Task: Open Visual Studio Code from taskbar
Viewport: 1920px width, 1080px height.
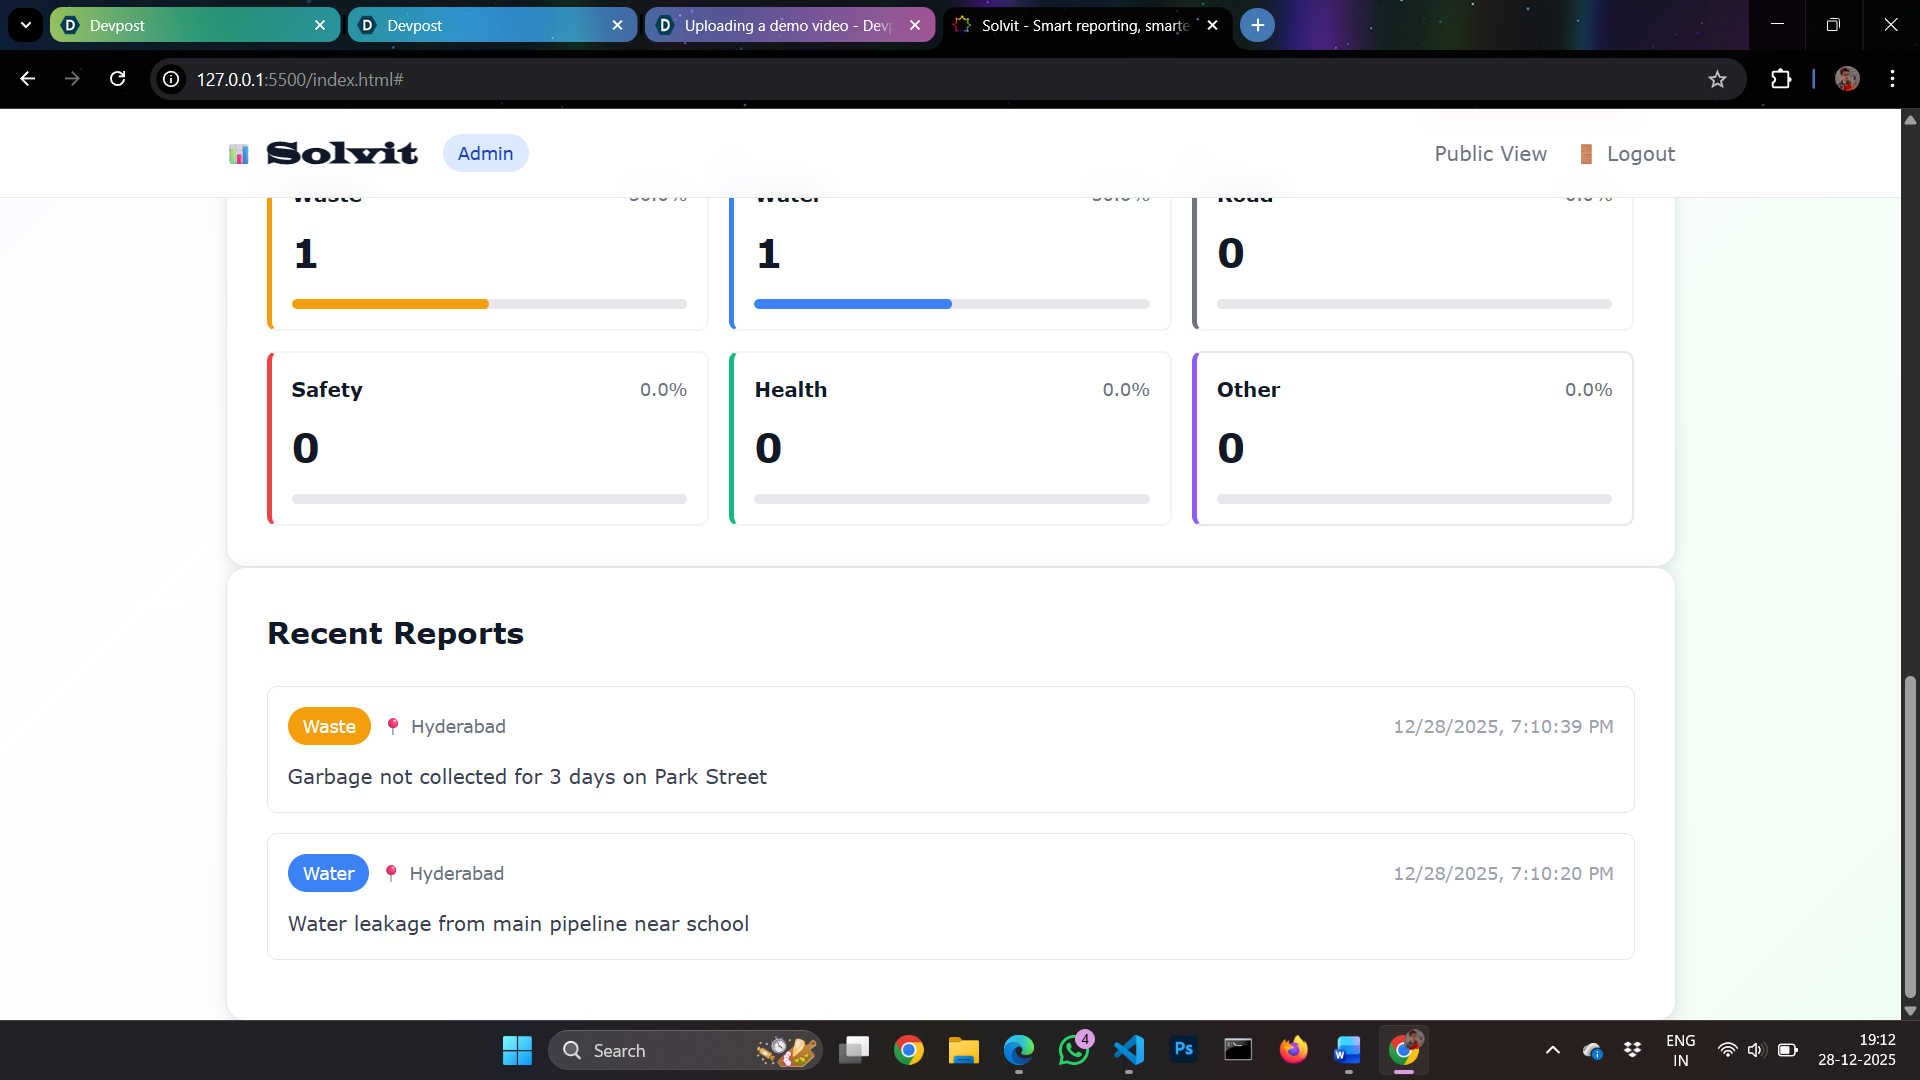Action: tap(1128, 1050)
